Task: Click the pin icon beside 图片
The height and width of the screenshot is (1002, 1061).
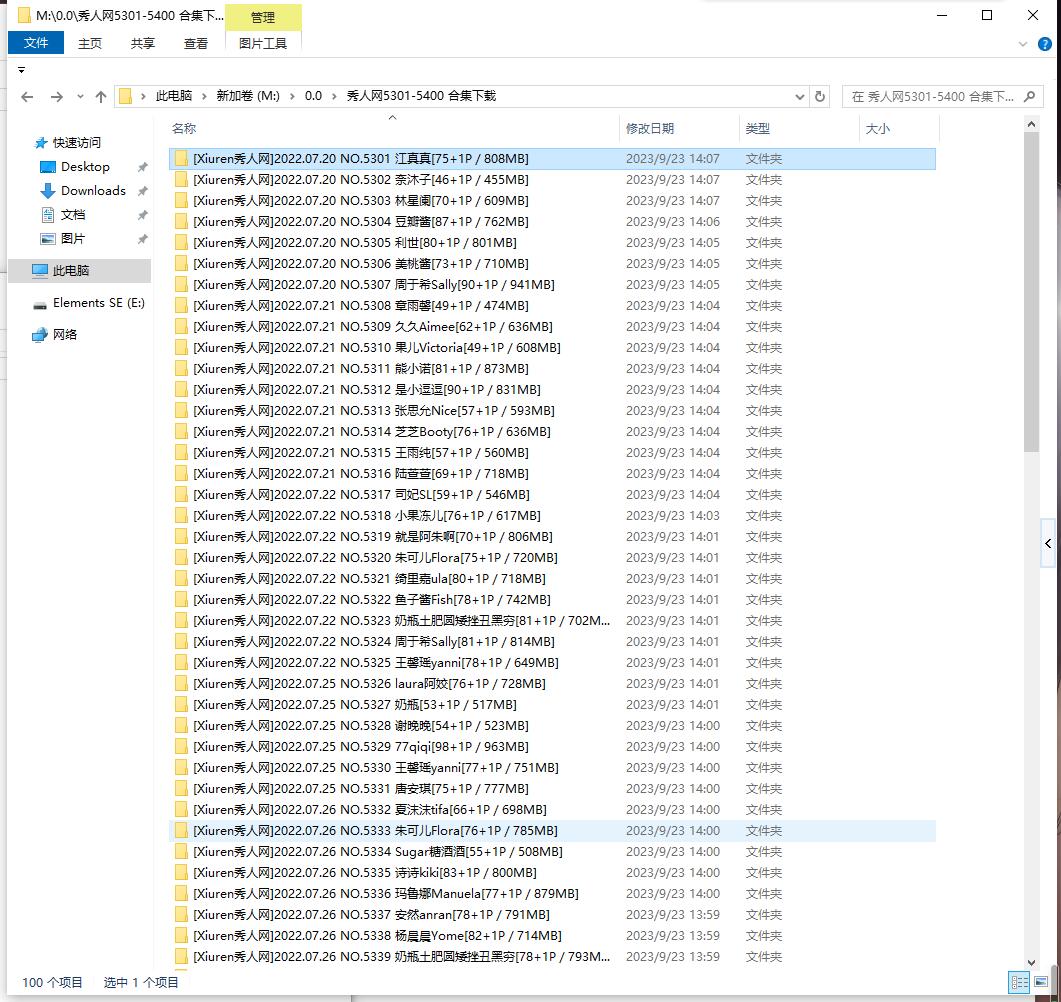Action: [143, 240]
